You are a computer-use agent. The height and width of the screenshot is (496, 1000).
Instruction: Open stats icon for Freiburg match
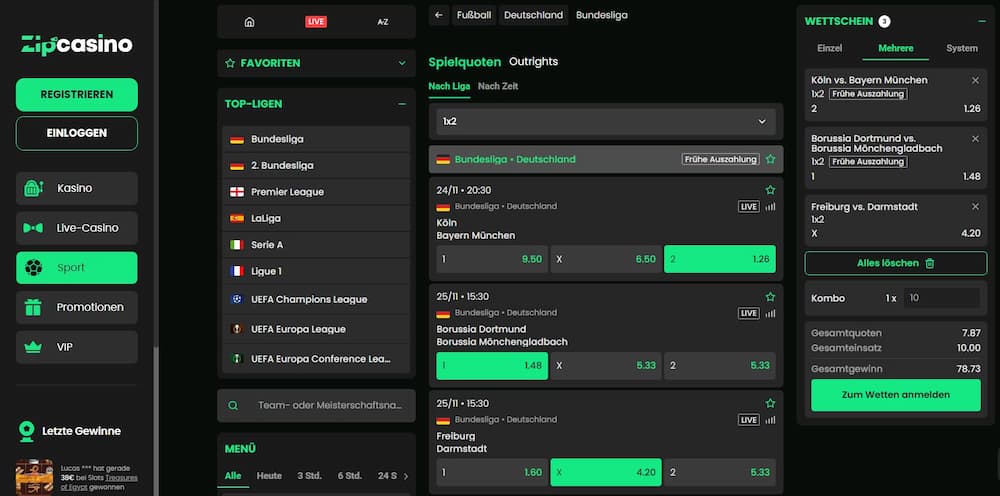pos(770,419)
